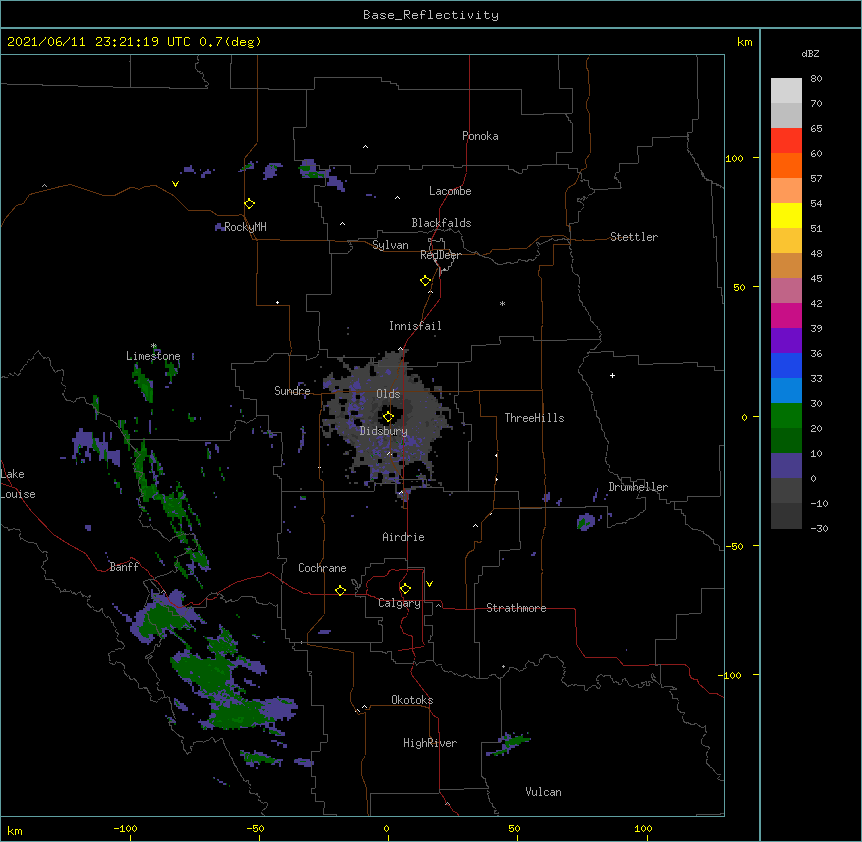The image size is (862, 842).
Task: Click the HighRiver label
Action: tap(430, 743)
